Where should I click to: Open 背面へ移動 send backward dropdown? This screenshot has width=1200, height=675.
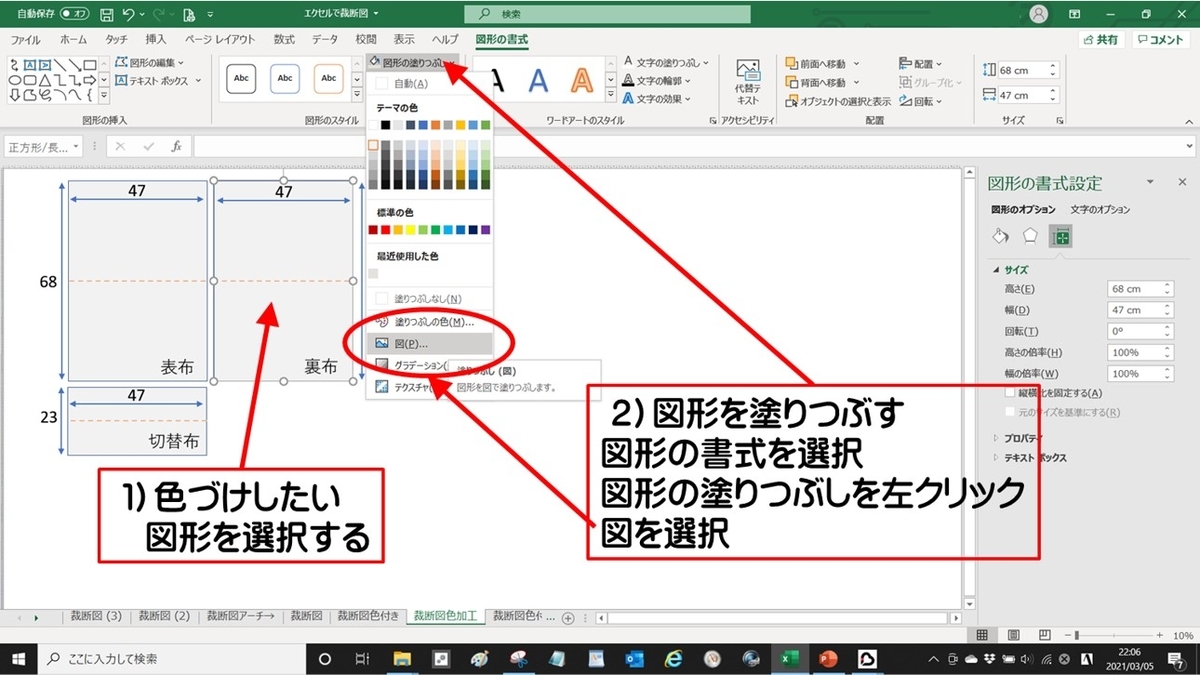coord(822,82)
